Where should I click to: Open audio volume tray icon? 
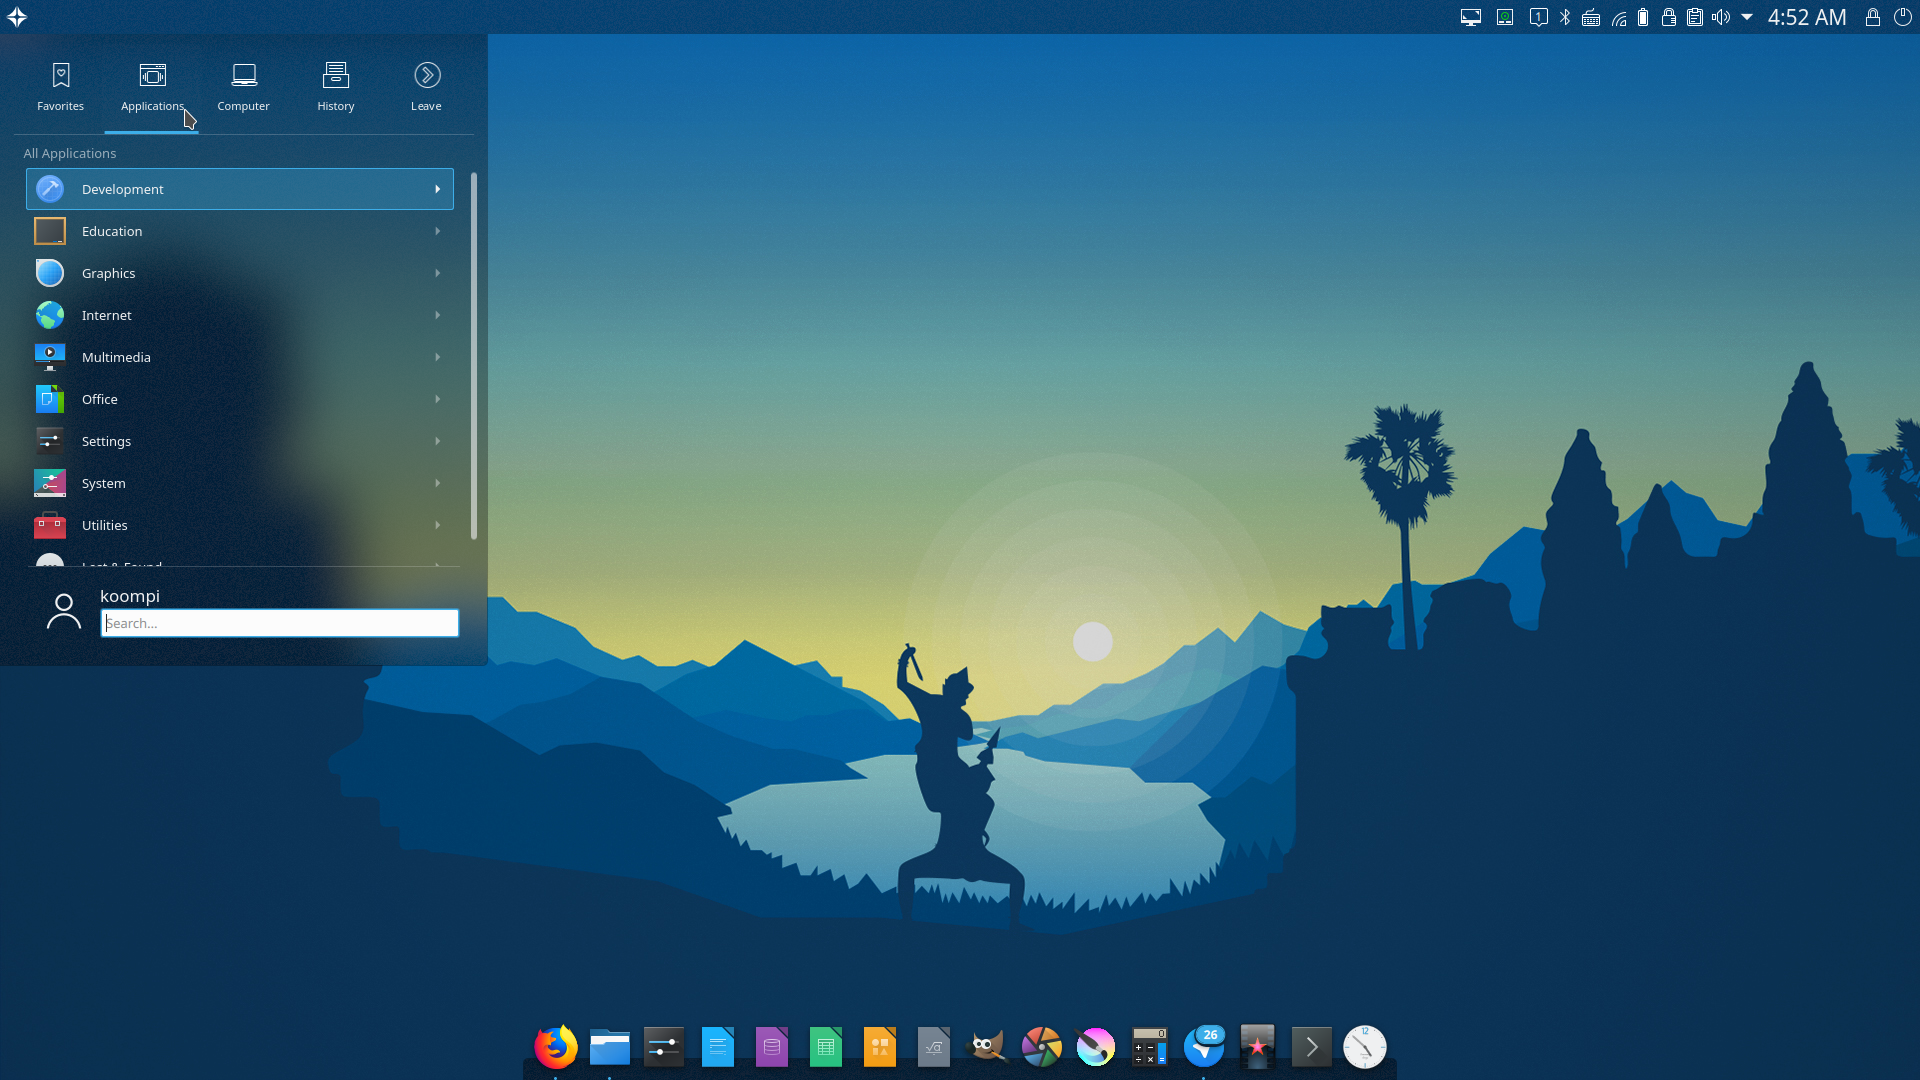(1721, 17)
